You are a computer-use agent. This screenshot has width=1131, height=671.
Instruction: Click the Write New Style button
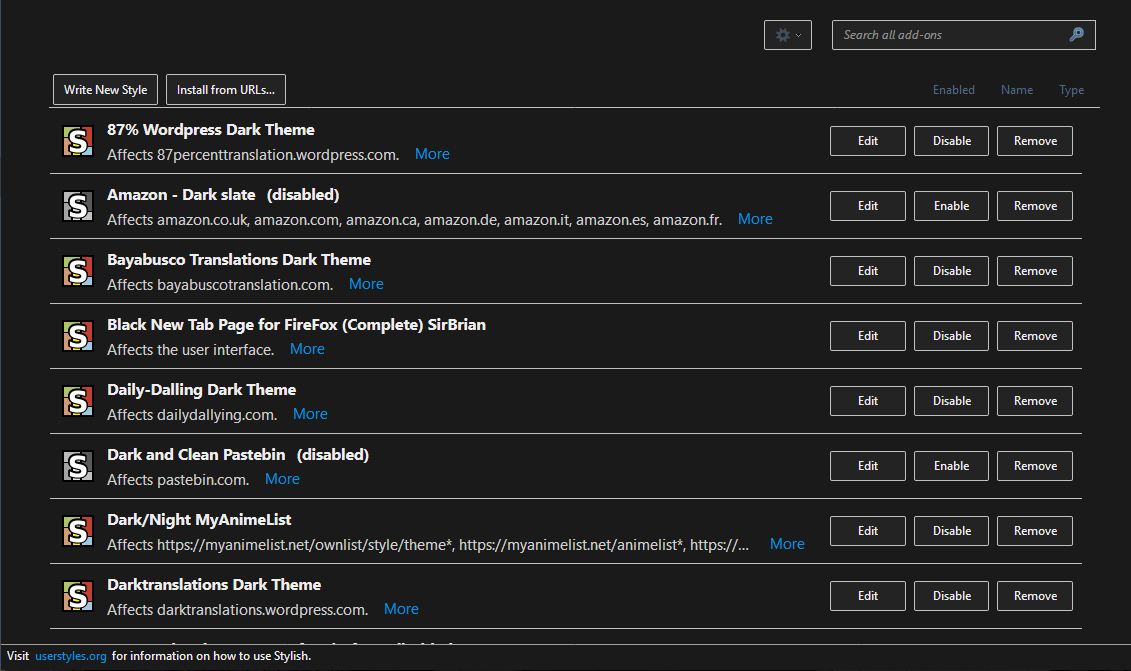(x=105, y=89)
